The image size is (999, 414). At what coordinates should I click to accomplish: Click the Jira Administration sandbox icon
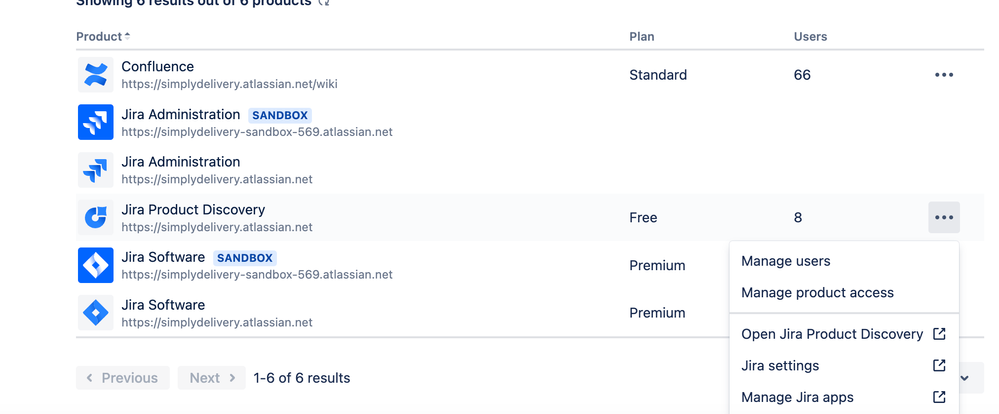click(96, 123)
